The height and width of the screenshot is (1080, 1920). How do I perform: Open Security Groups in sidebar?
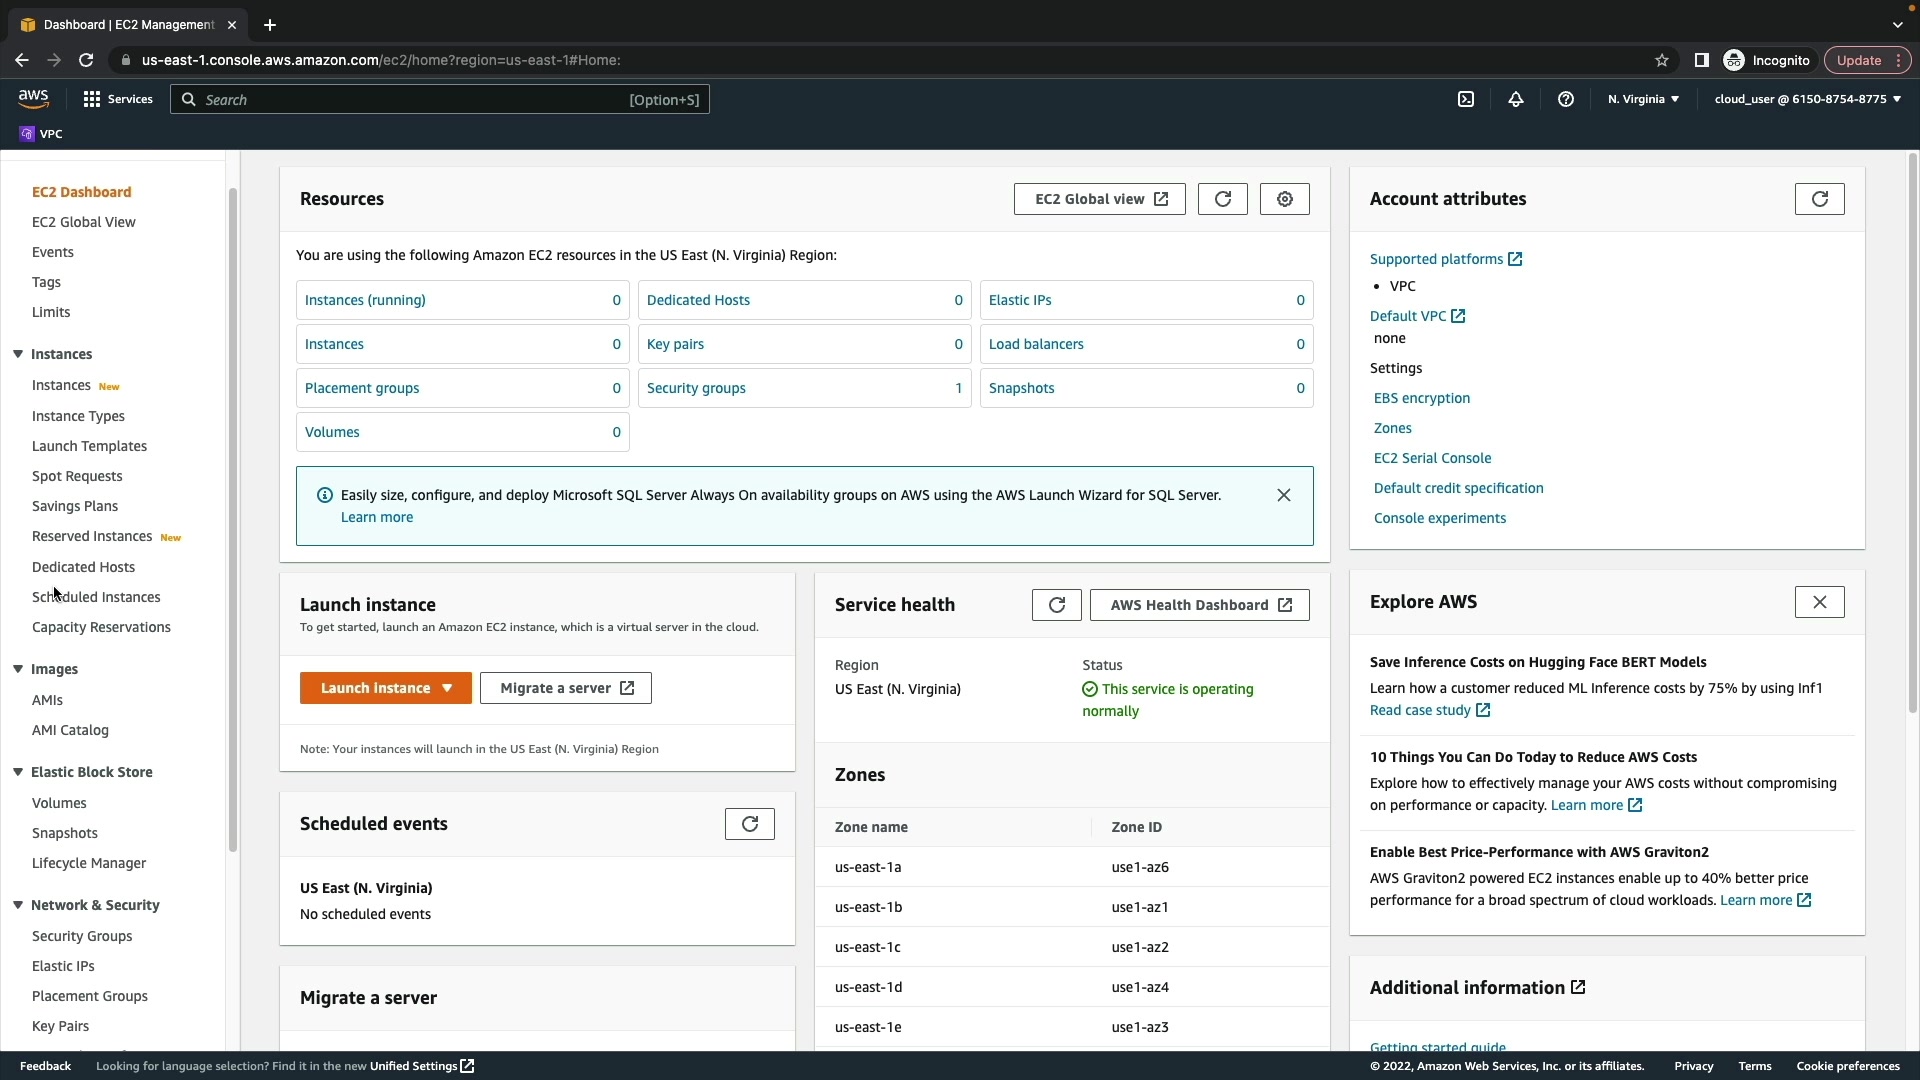[x=82, y=936]
